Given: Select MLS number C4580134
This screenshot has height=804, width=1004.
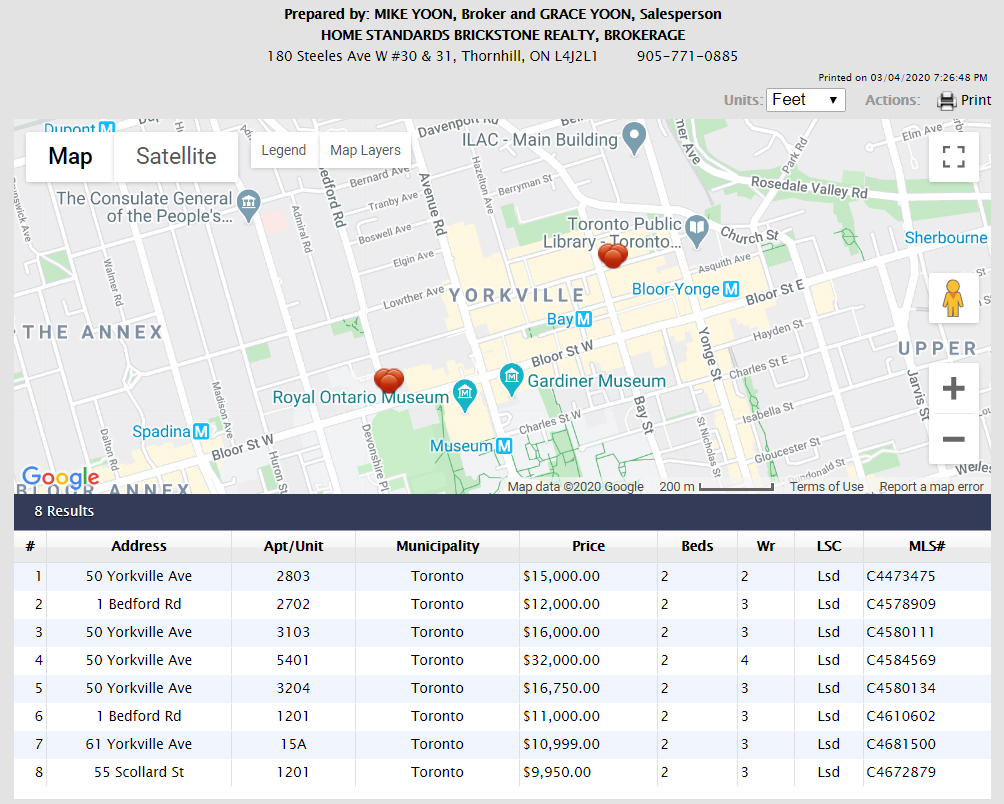Looking at the screenshot, I should coord(901,688).
